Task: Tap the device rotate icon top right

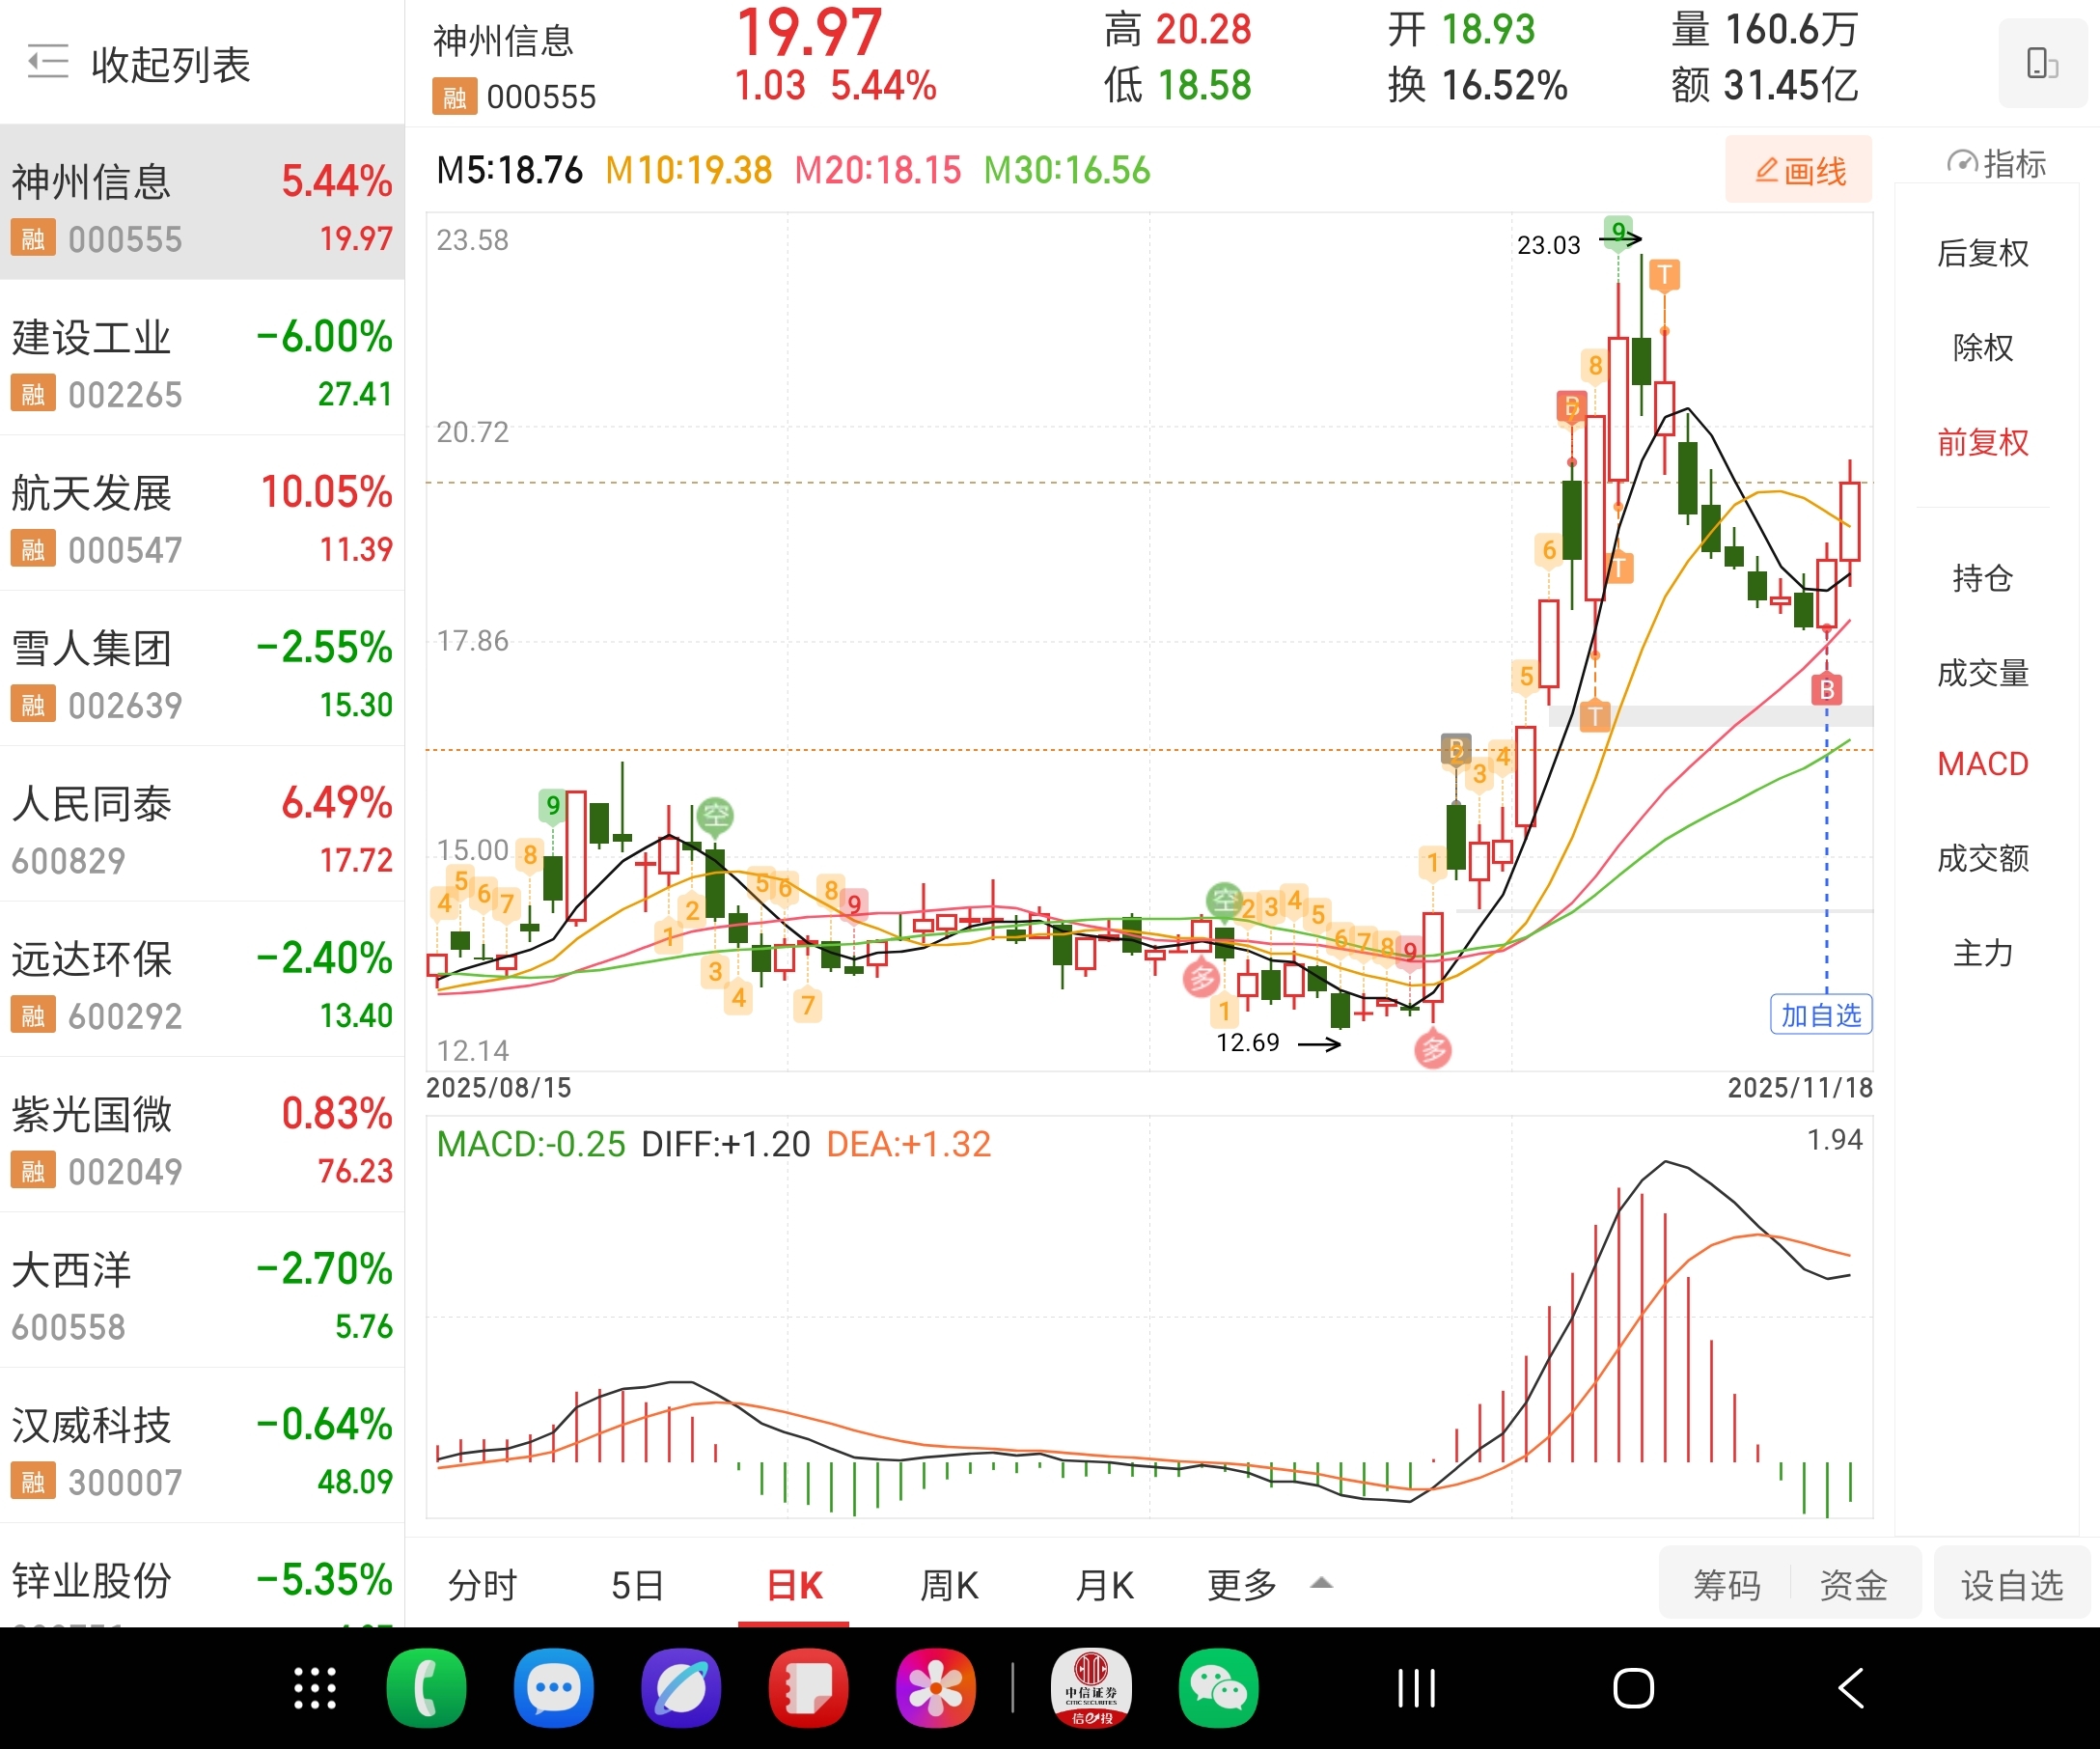Action: click(2041, 63)
